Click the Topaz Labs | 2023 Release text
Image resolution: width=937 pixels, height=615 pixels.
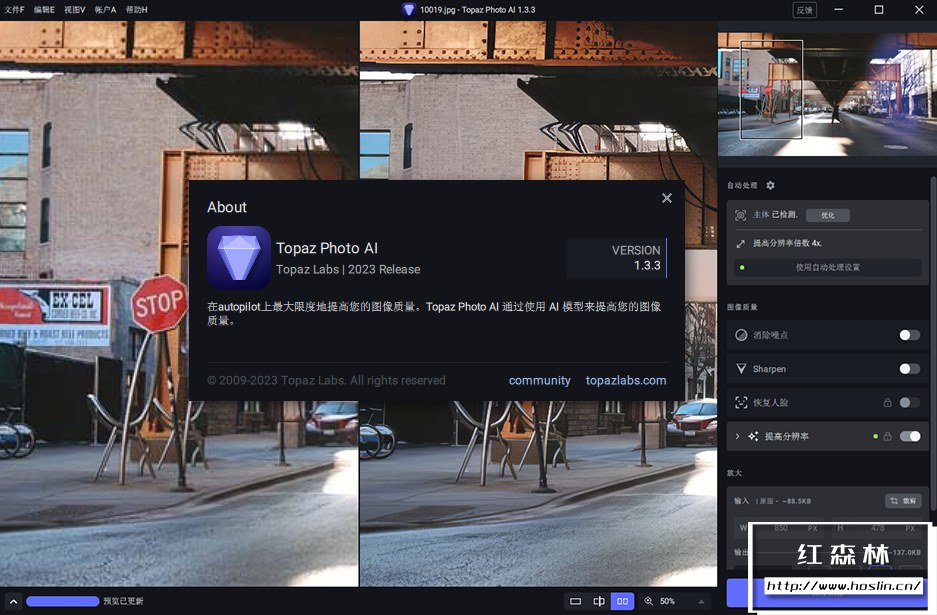pyautogui.click(x=348, y=270)
